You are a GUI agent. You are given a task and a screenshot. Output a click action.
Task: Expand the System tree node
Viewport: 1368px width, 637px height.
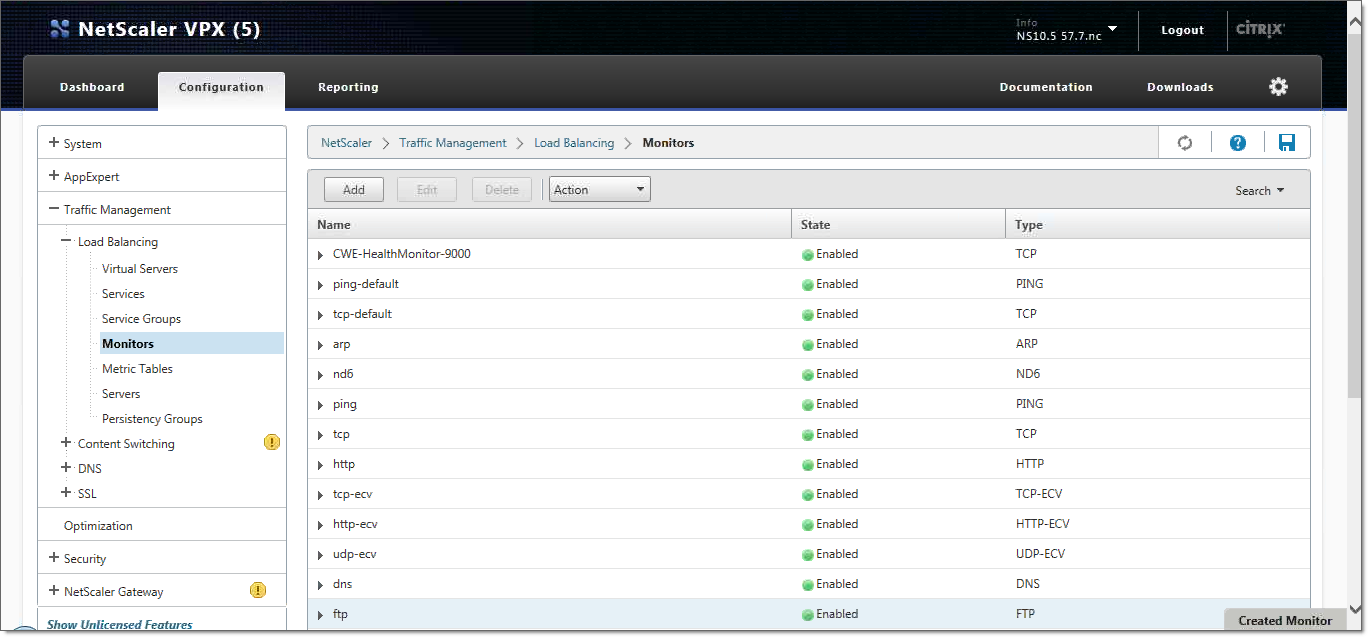point(54,143)
